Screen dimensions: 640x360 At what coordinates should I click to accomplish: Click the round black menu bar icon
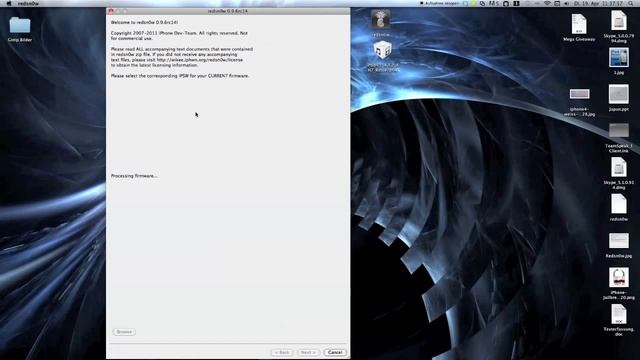click(506, 3)
